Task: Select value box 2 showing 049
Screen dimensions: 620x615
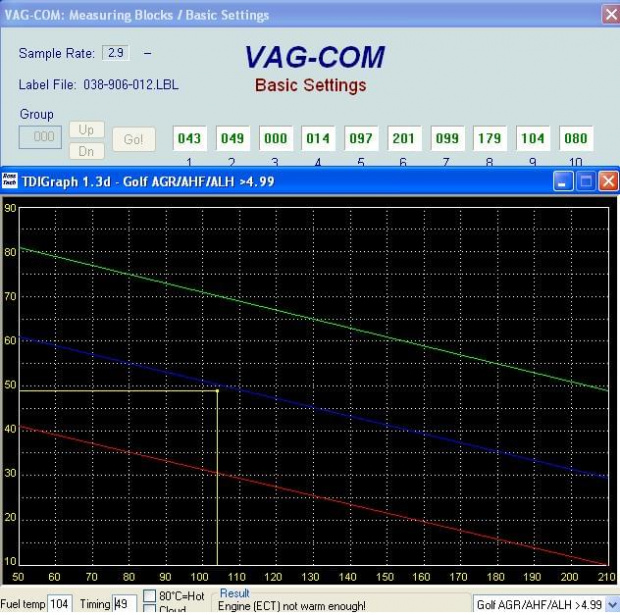Action: tap(232, 138)
